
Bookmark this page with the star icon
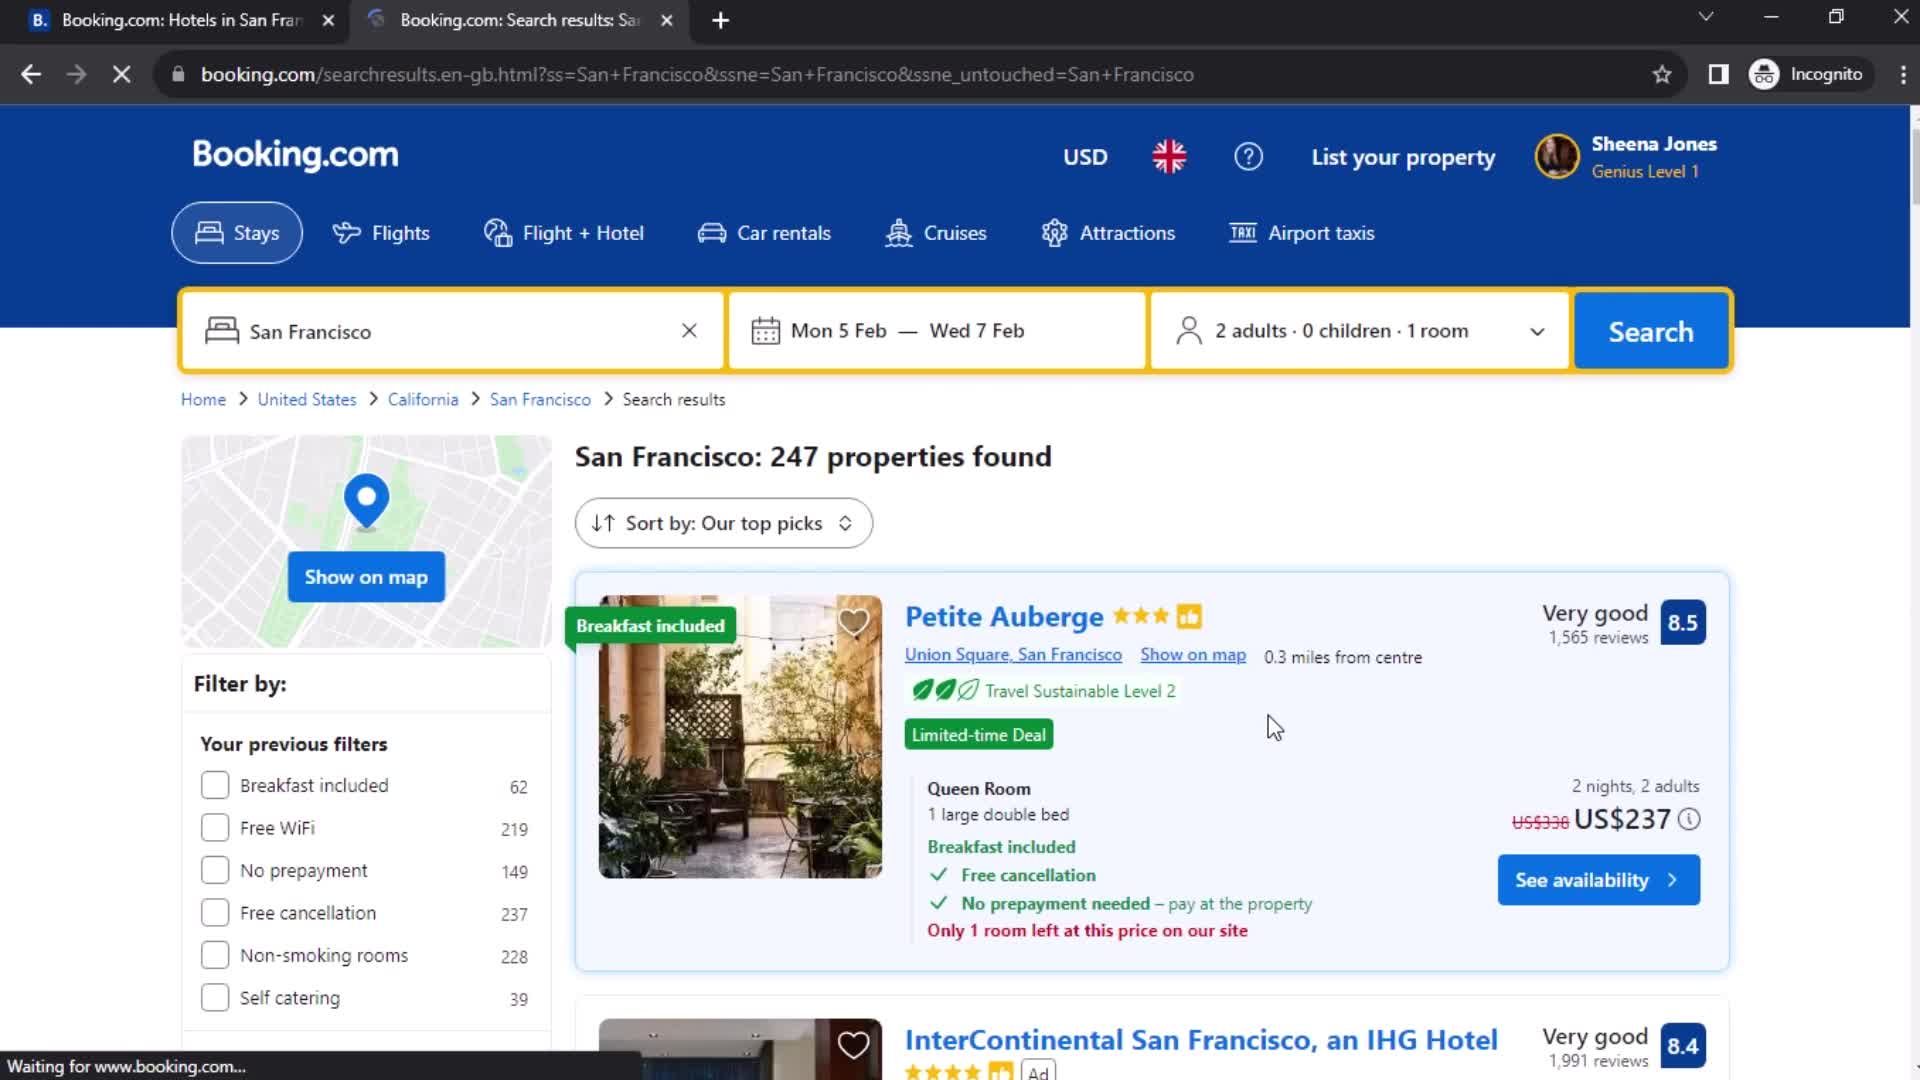[1662, 75]
